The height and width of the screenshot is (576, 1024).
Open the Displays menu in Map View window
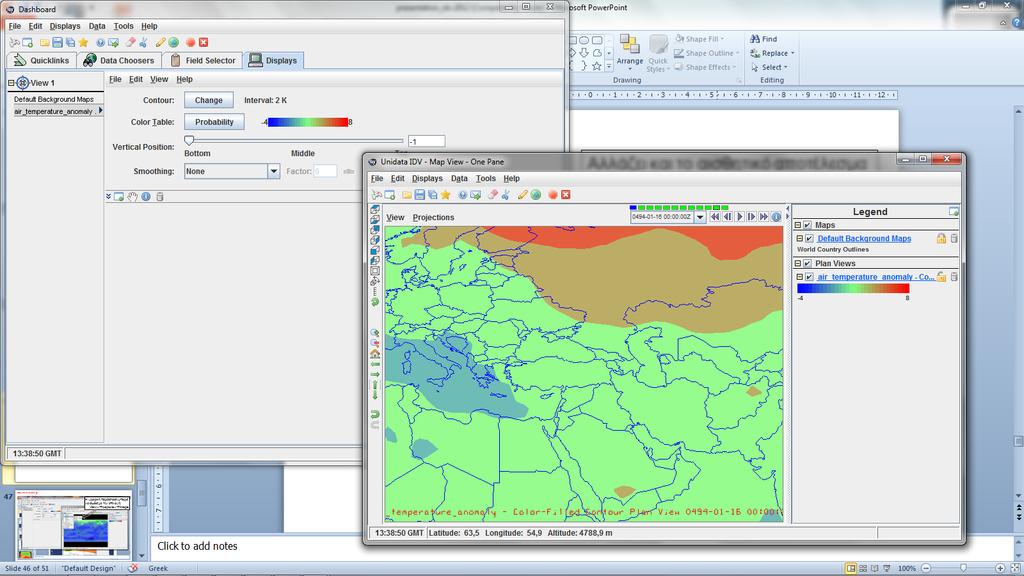point(427,178)
